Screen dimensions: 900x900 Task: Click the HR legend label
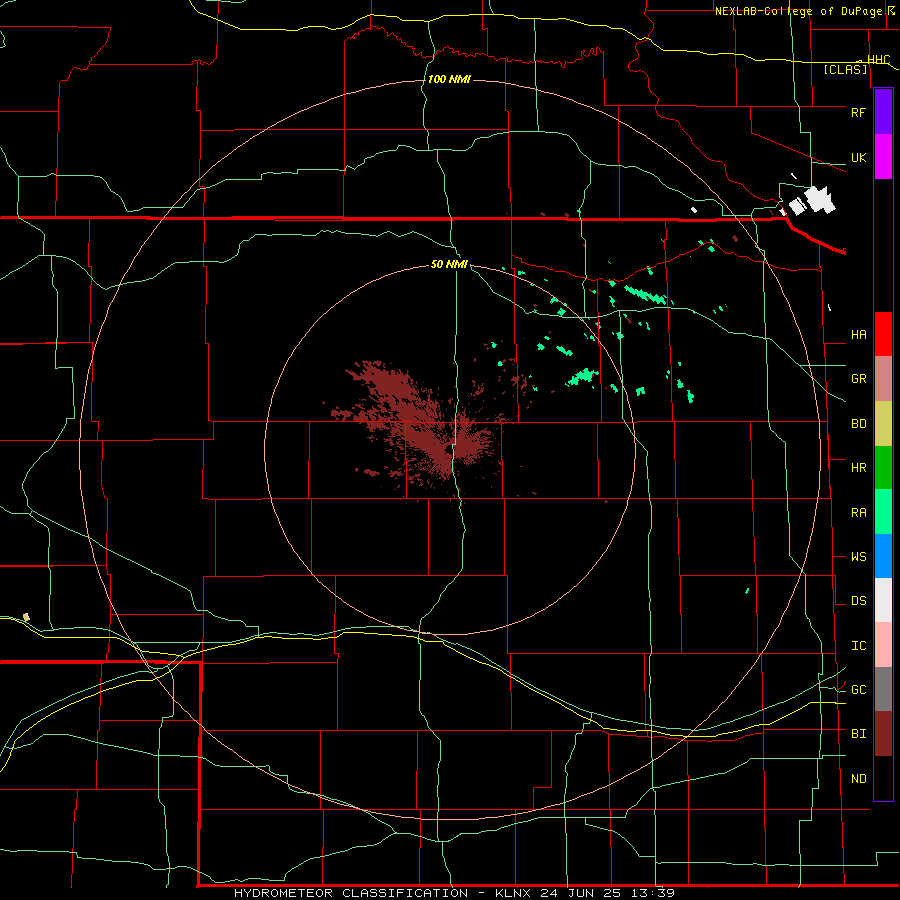pyautogui.click(x=858, y=468)
